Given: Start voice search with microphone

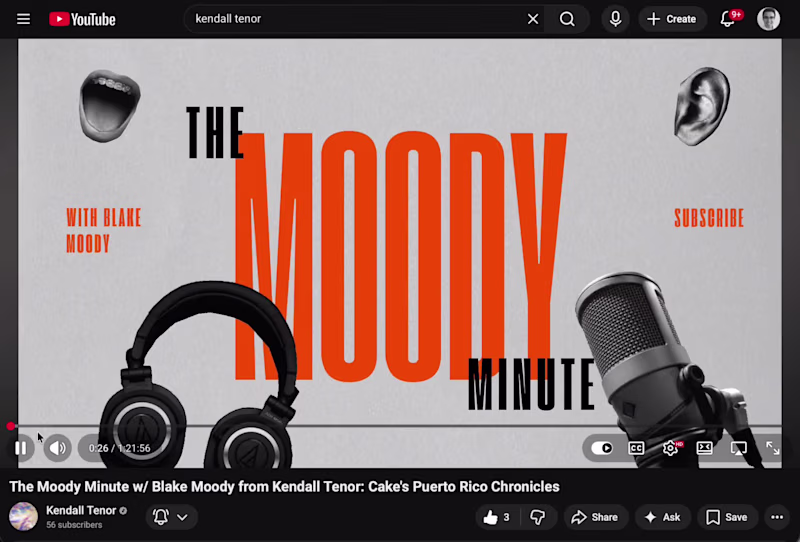Looking at the screenshot, I should pyautogui.click(x=615, y=19).
